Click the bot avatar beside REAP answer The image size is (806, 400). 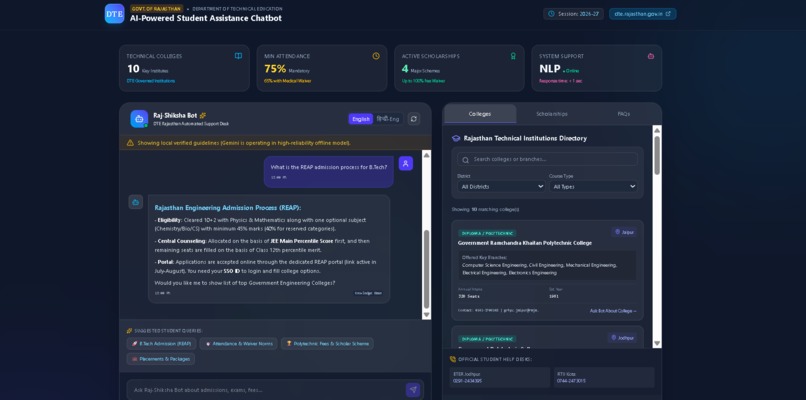click(x=136, y=202)
